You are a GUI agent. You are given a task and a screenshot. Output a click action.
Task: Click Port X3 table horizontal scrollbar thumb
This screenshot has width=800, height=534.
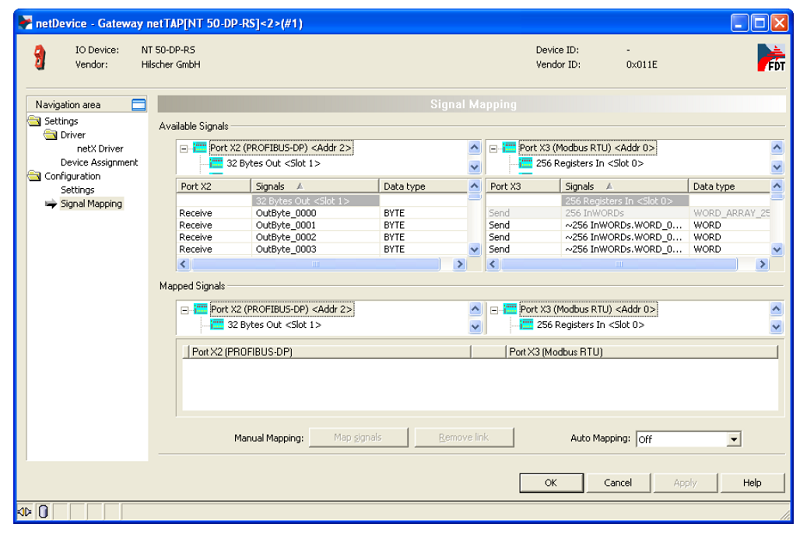[619, 264]
